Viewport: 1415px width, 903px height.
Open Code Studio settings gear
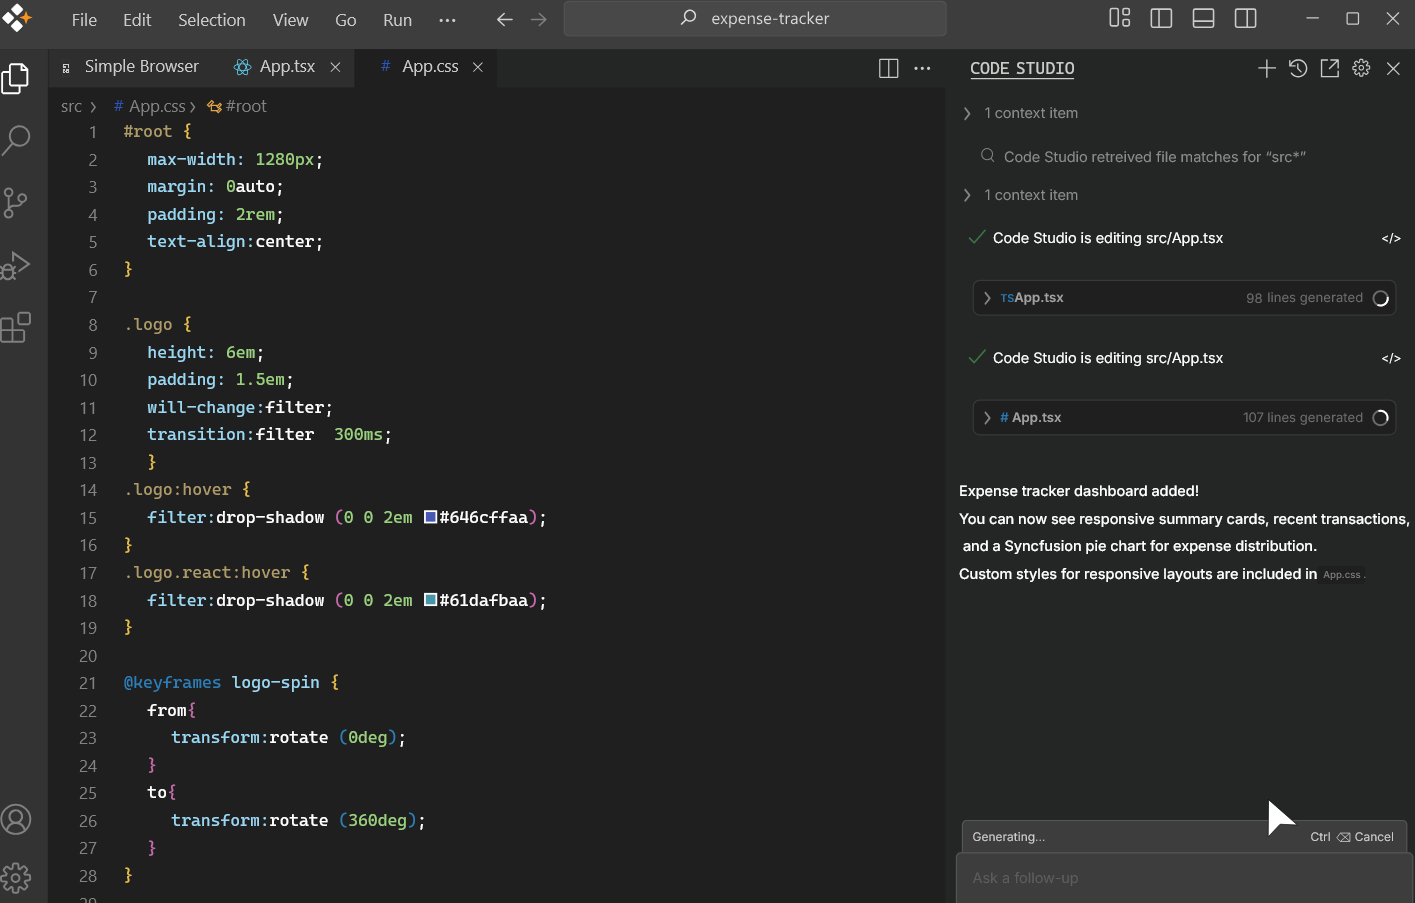(1361, 68)
